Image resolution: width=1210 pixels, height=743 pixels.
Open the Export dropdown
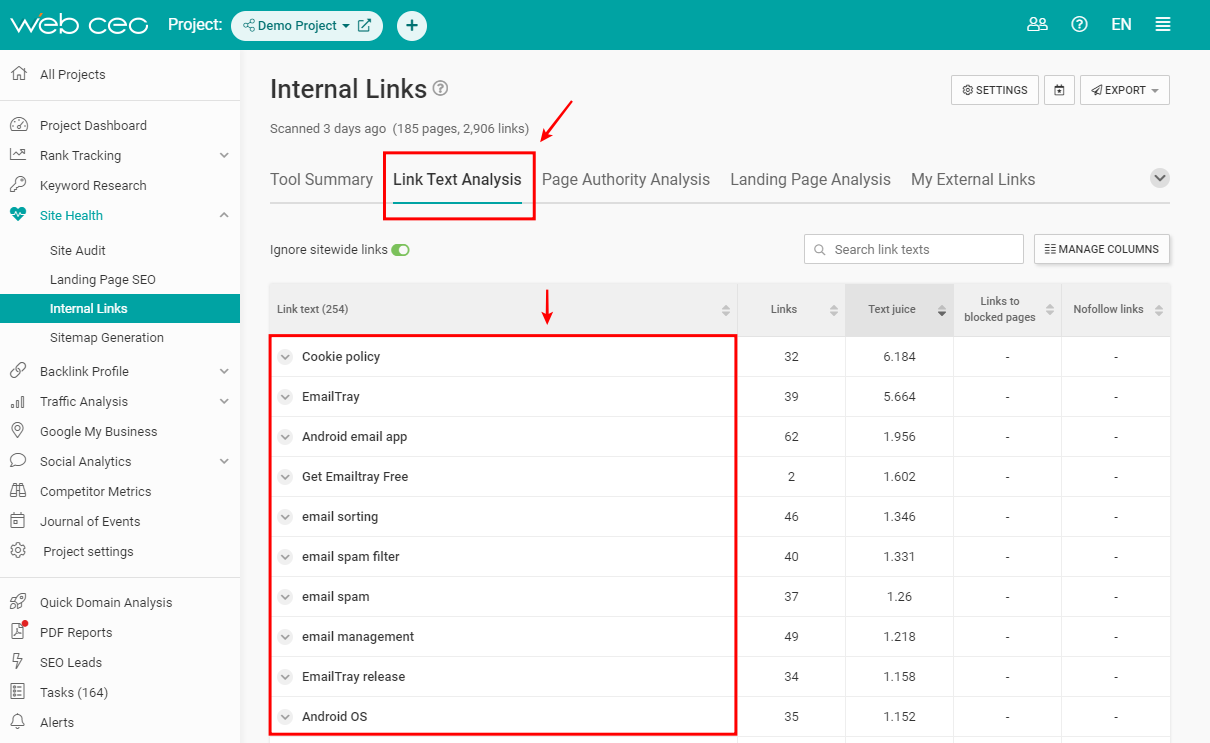1124,90
